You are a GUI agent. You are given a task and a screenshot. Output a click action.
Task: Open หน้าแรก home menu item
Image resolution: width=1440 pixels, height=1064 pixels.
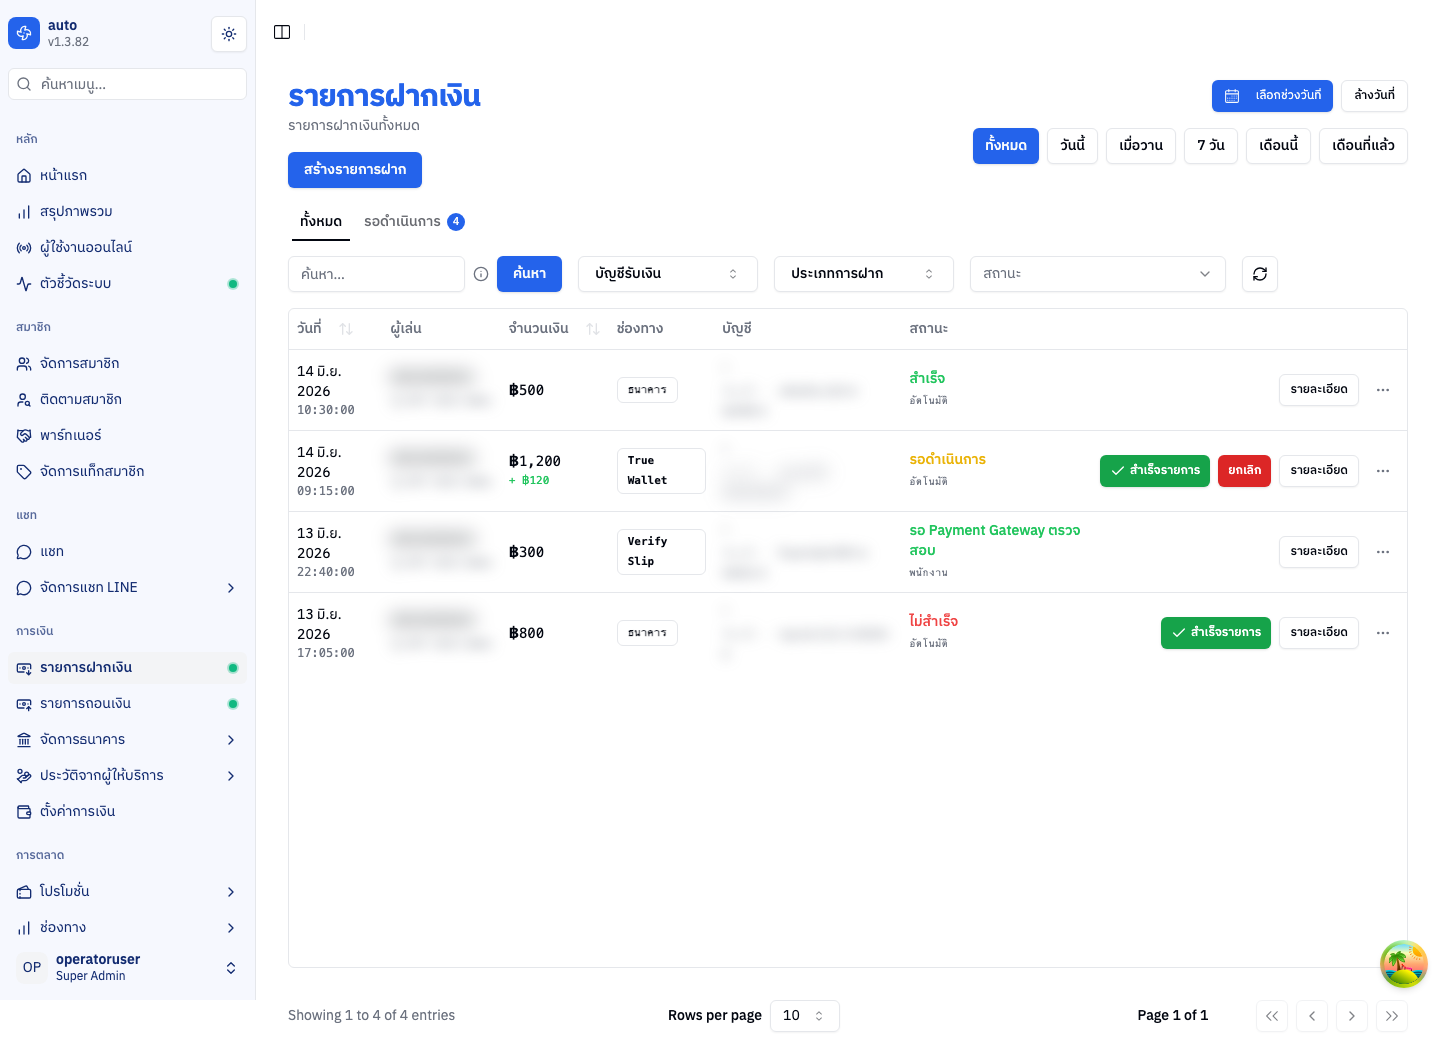point(127,176)
